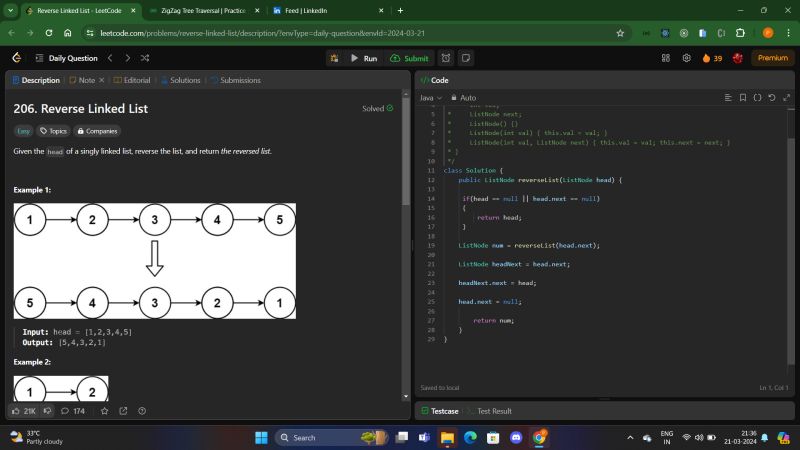Open the timer alarm clock icon
Viewport: 800px width, 450px height.
tap(445, 58)
